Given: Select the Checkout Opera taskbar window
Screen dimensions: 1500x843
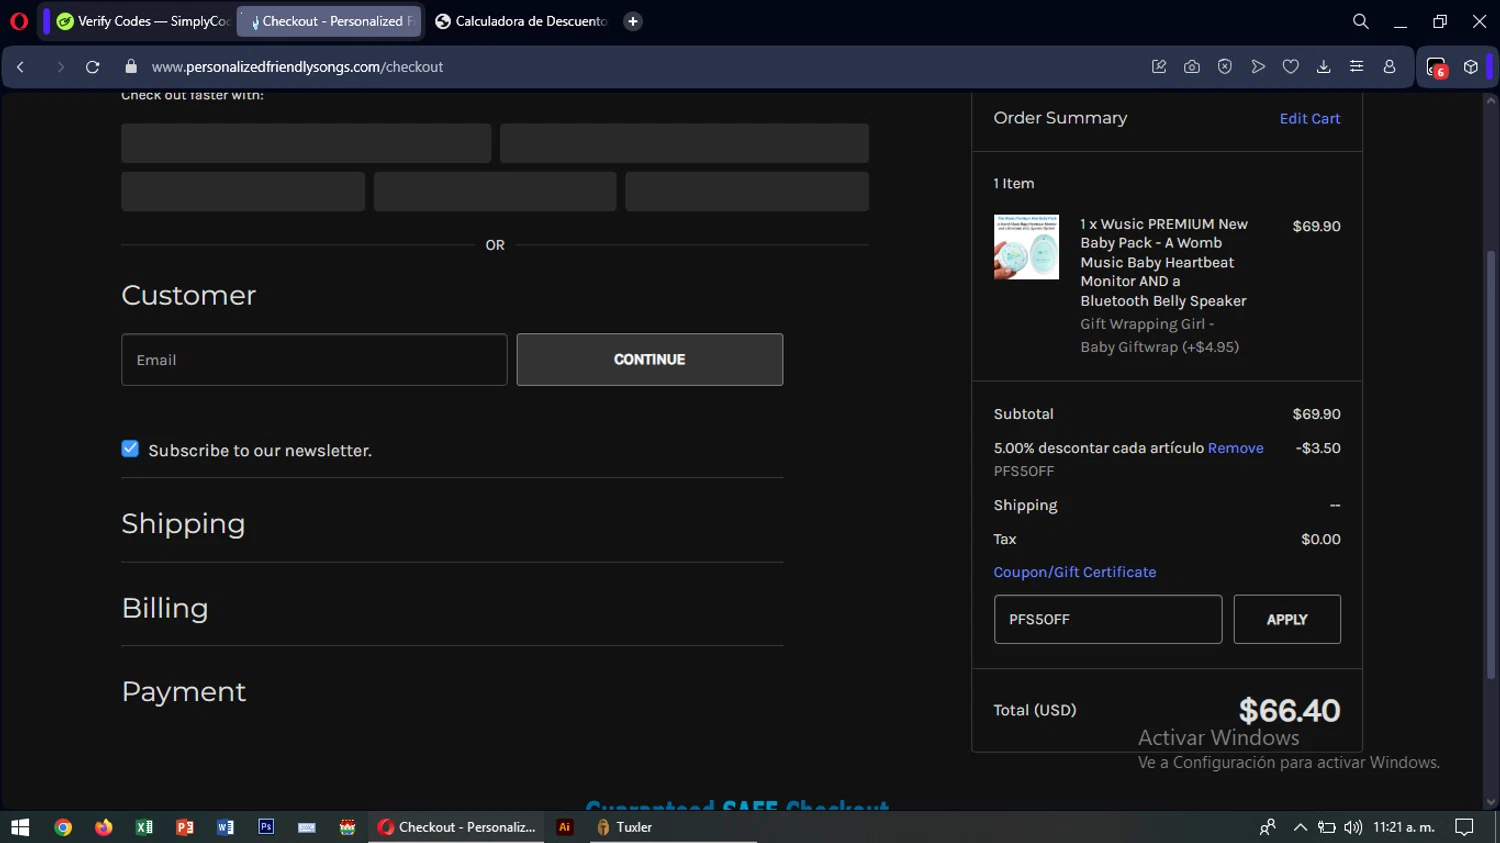Looking at the screenshot, I should pyautogui.click(x=456, y=827).
